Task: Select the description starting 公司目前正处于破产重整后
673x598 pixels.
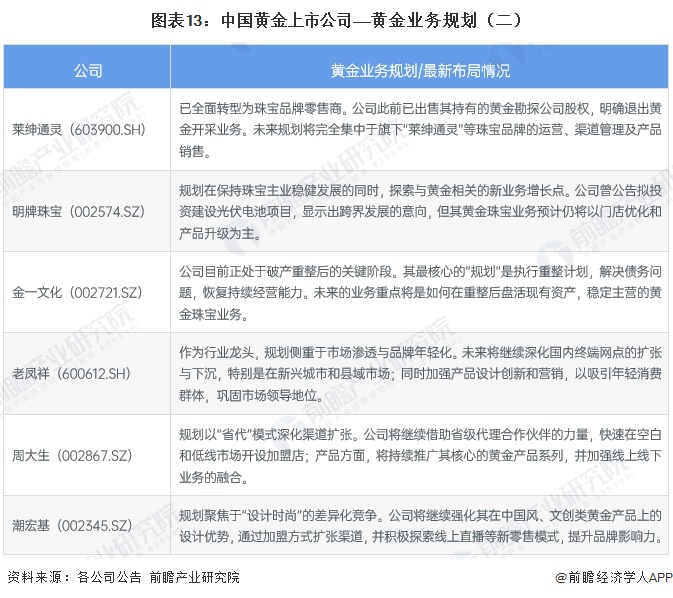Action: [x=420, y=293]
